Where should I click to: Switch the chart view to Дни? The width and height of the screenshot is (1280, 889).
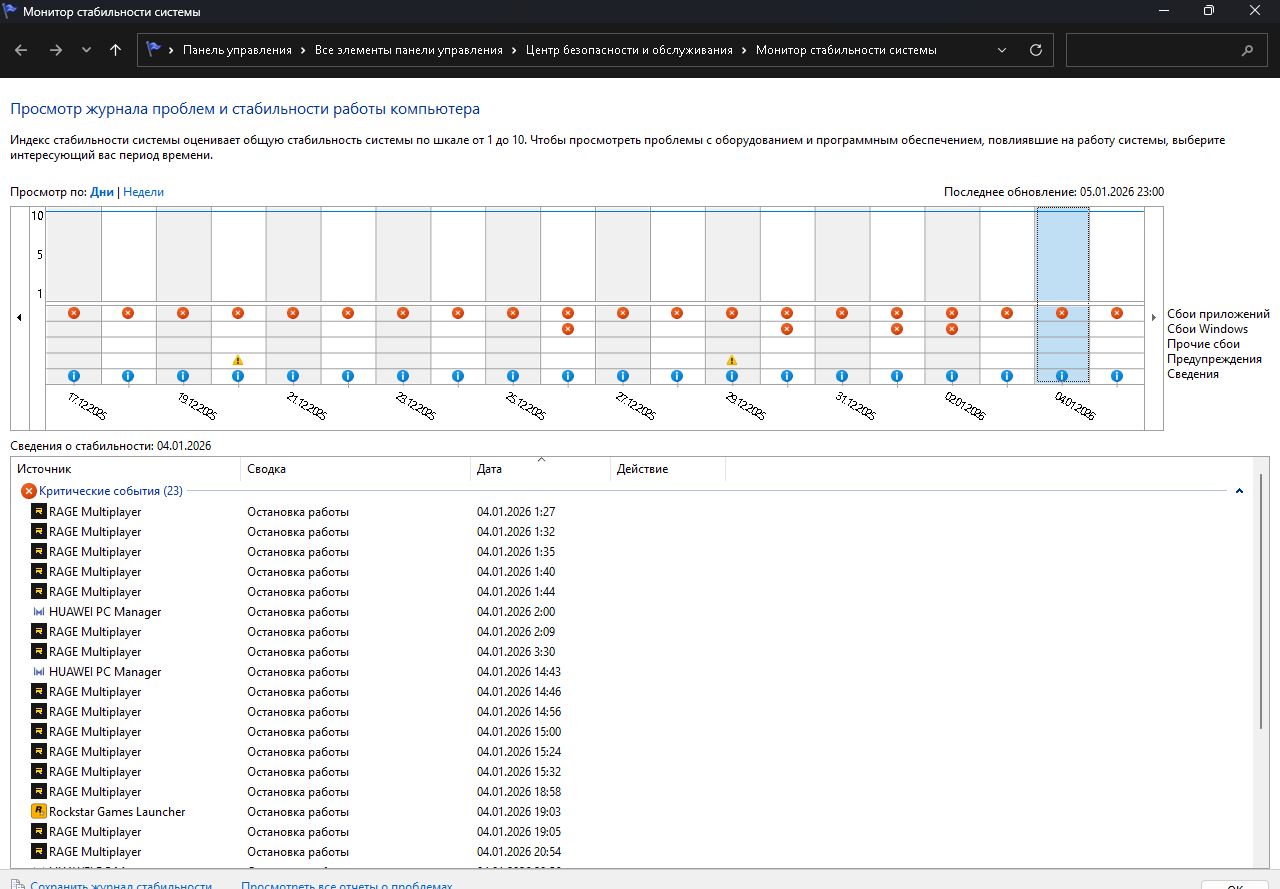click(102, 192)
